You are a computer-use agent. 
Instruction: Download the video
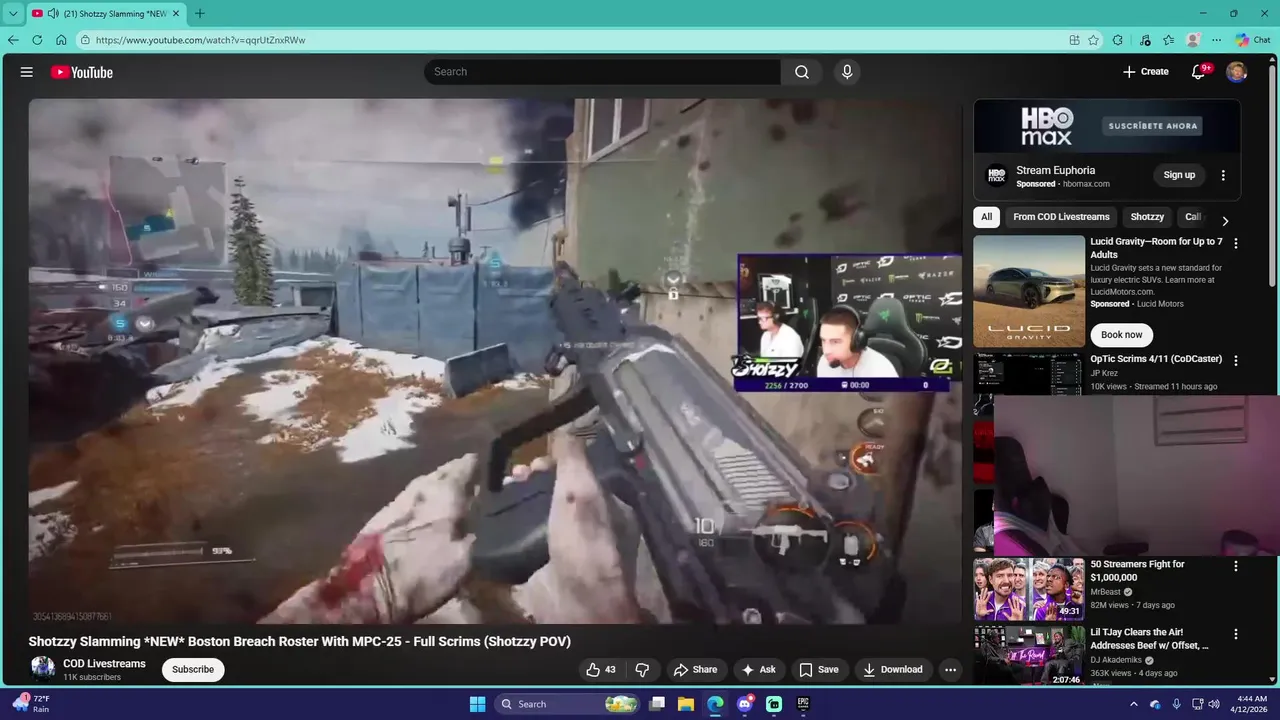click(x=892, y=670)
